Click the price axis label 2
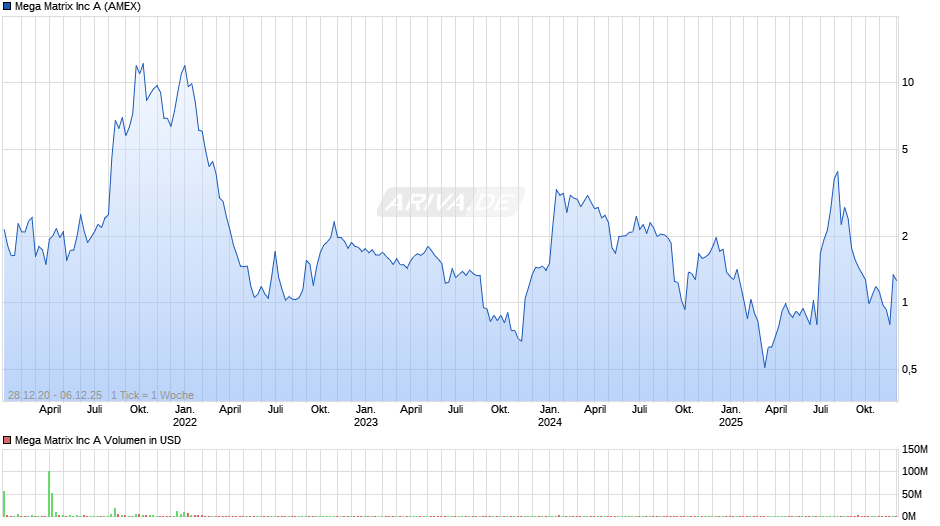 pos(905,236)
